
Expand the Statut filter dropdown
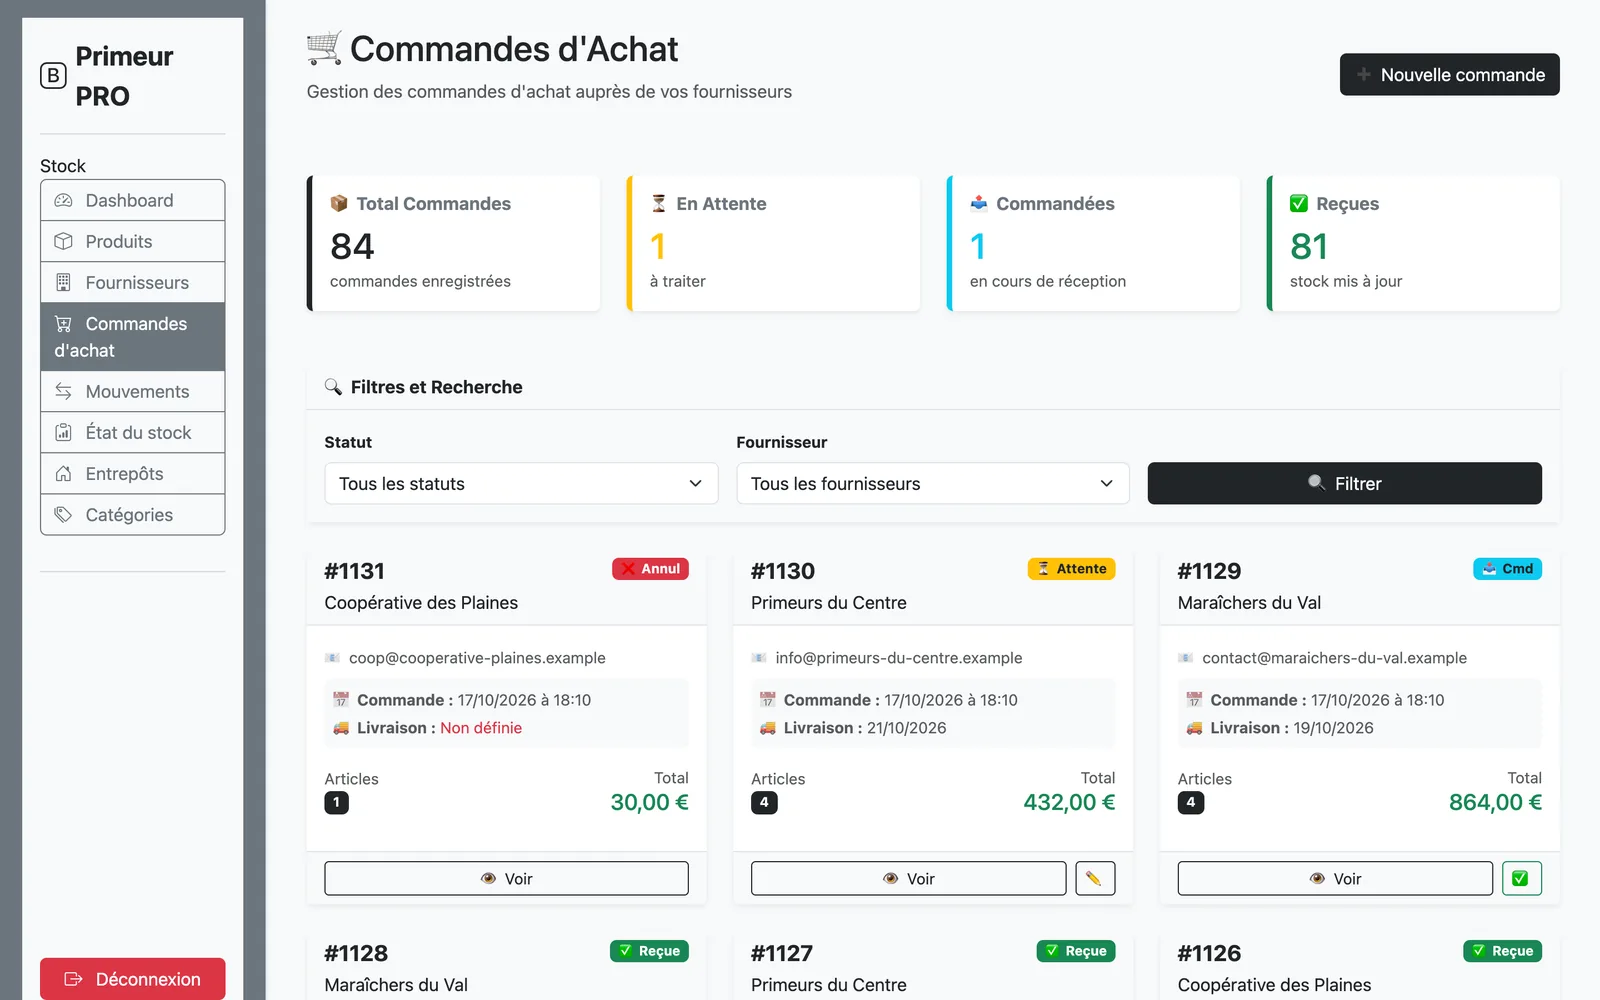521,483
